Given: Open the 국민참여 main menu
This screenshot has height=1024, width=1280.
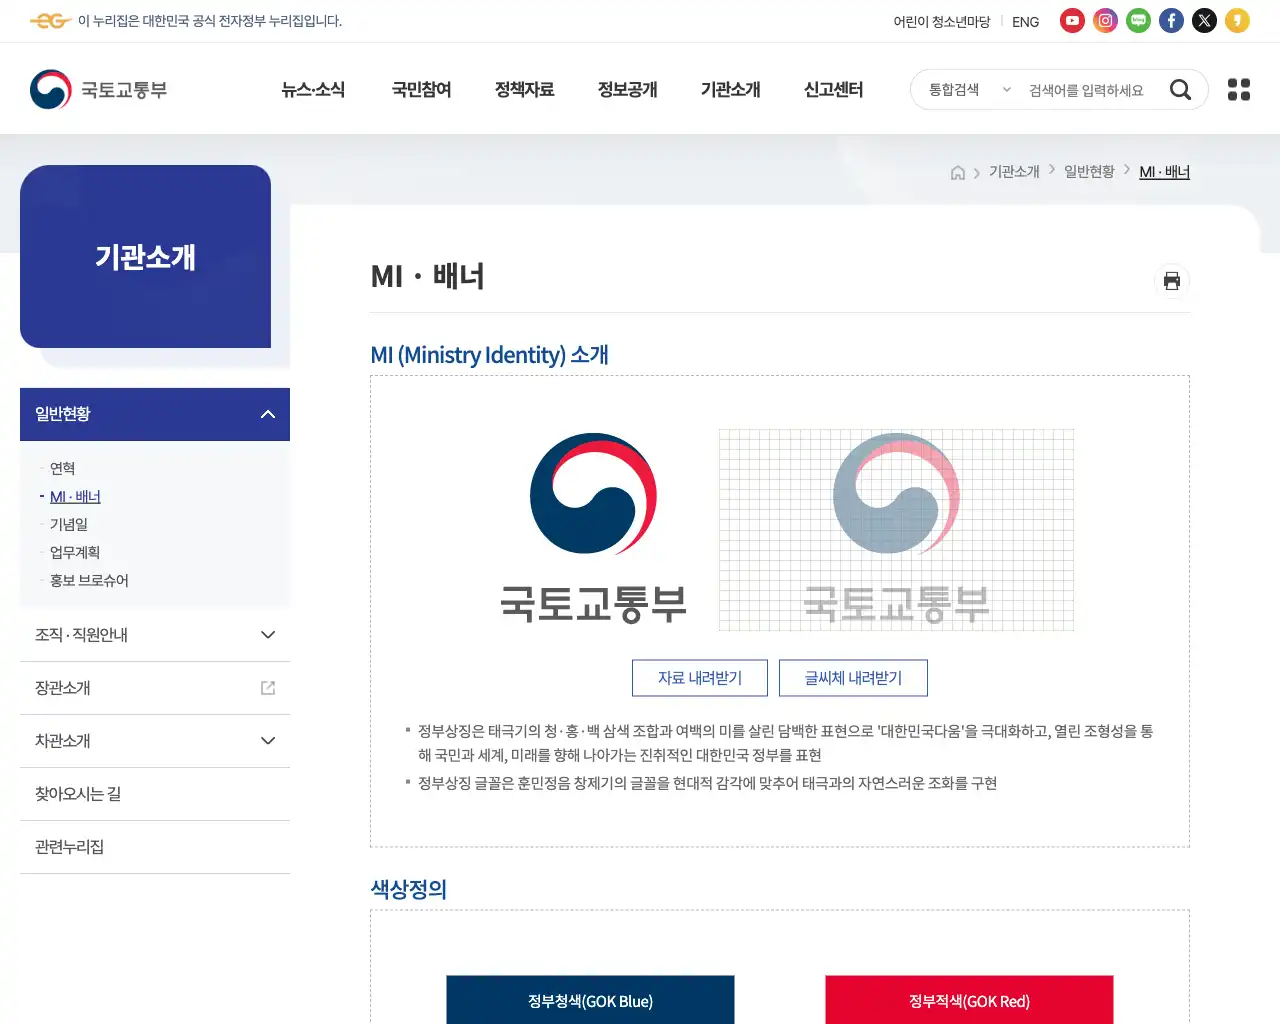Looking at the screenshot, I should tap(421, 90).
